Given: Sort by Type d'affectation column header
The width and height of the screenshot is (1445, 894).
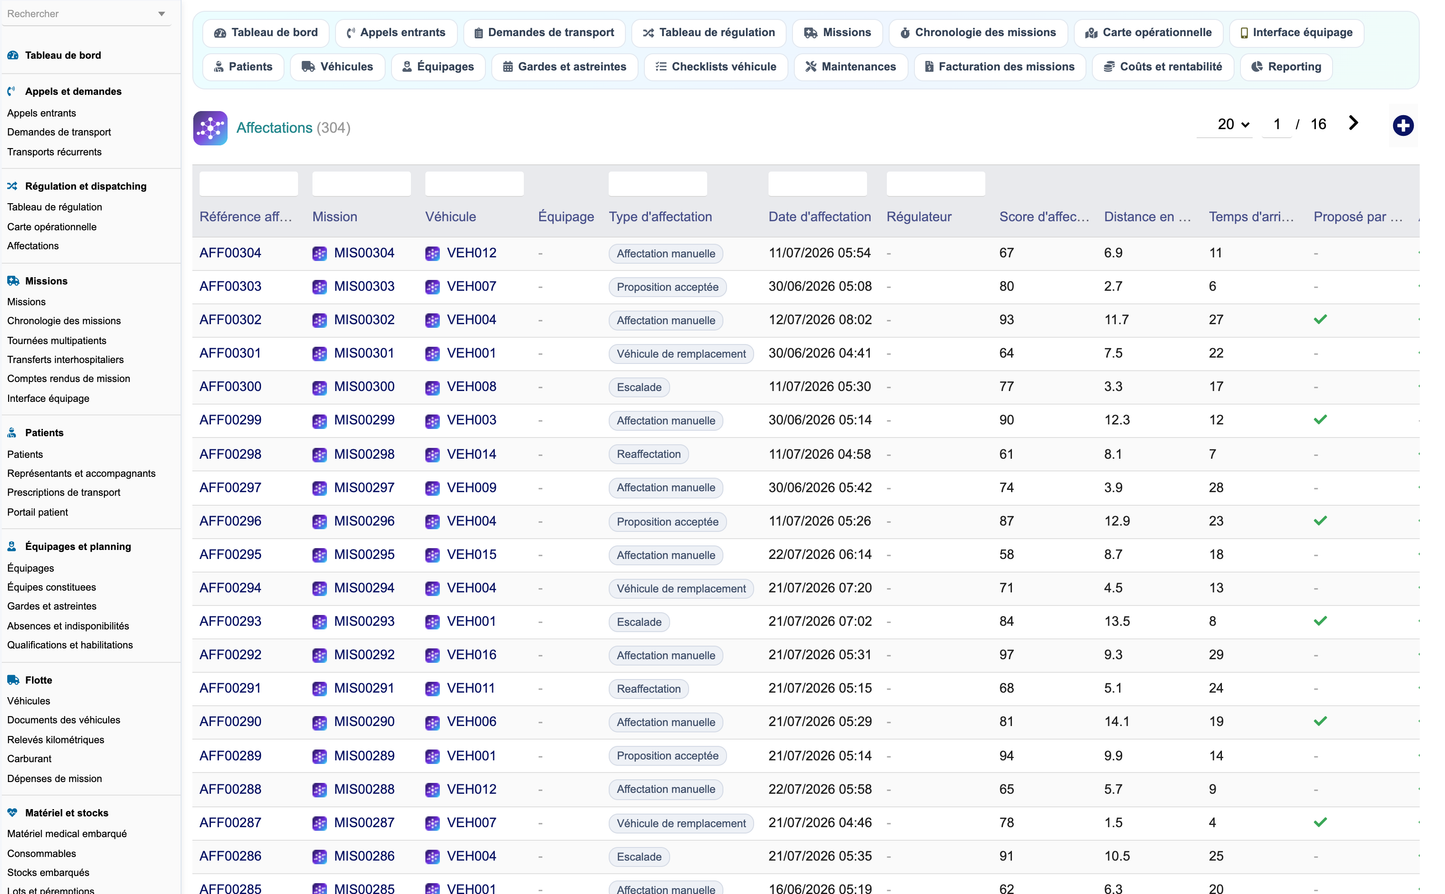Looking at the screenshot, I should click(660, 217).
